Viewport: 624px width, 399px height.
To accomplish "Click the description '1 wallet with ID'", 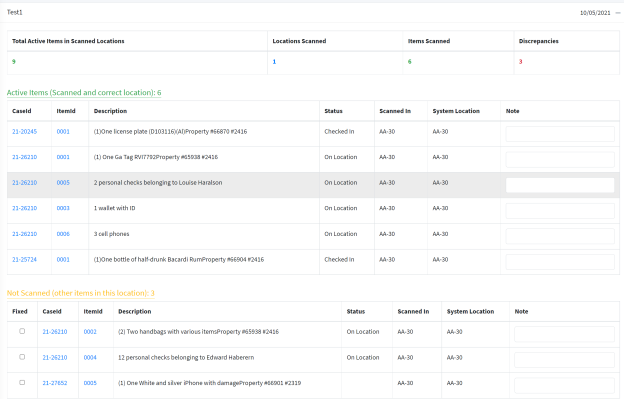I will 114,208.
